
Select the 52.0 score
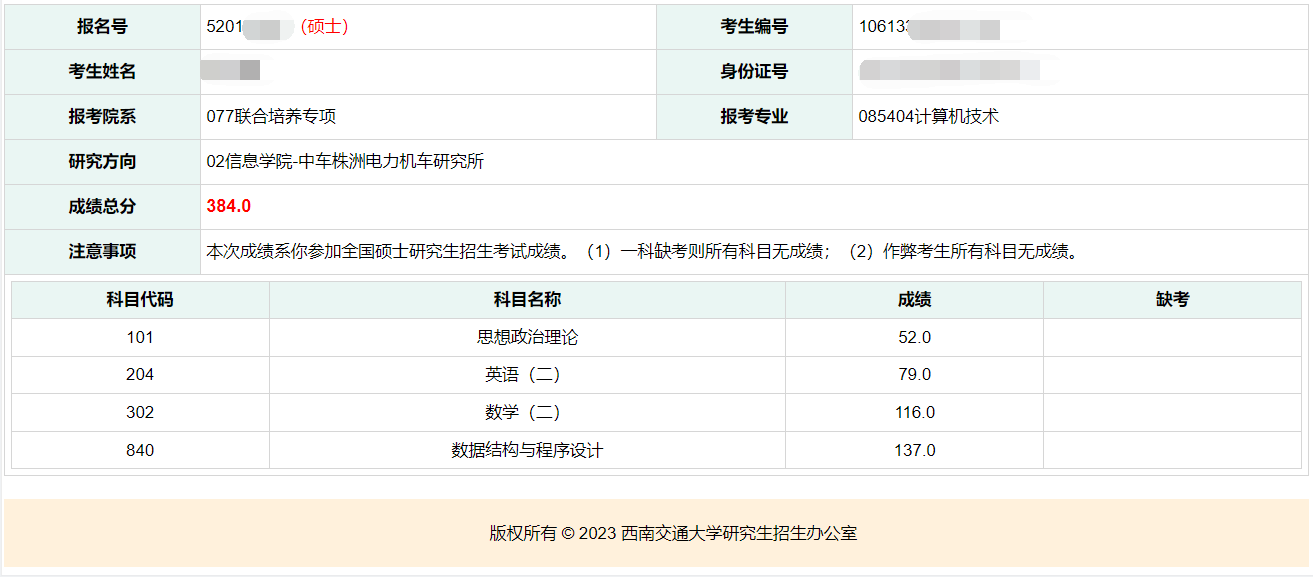click(914, 338)
